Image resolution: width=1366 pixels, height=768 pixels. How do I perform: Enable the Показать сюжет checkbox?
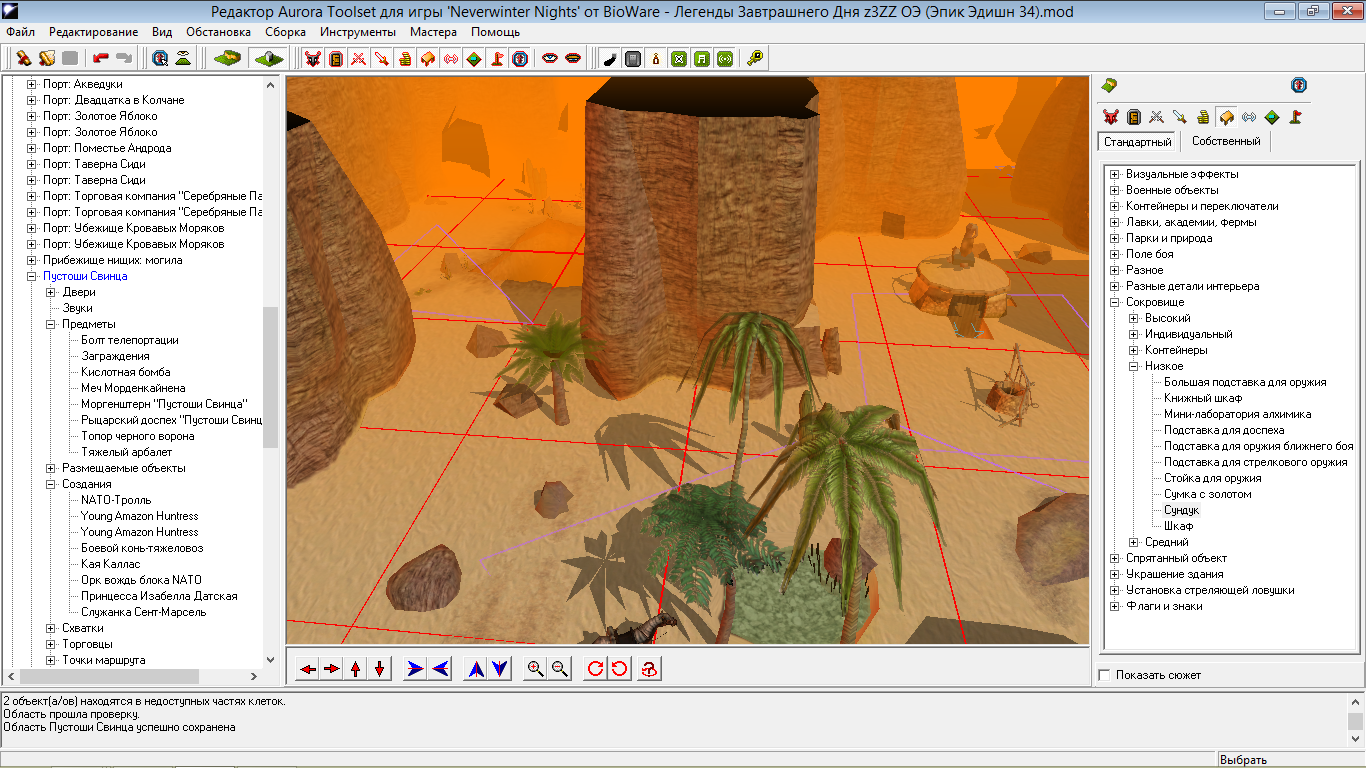click(1104, 675)
